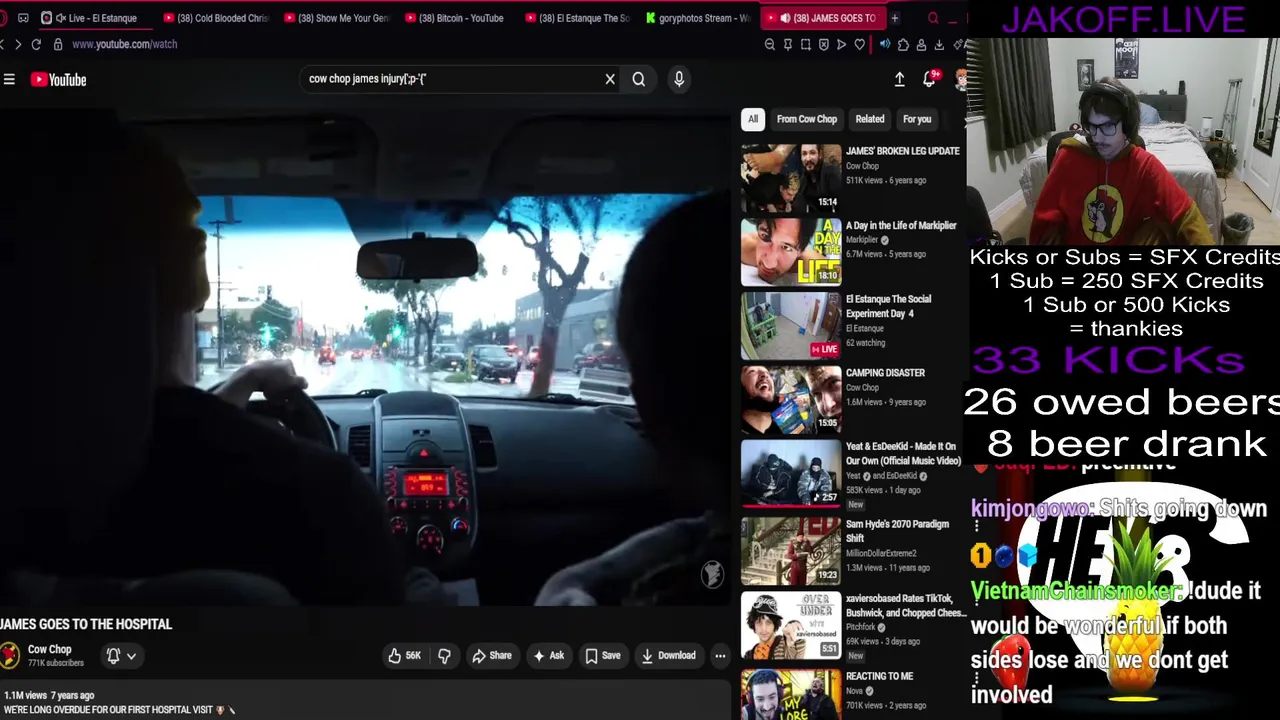Select the From Cow Chop chip

point(807,119)
